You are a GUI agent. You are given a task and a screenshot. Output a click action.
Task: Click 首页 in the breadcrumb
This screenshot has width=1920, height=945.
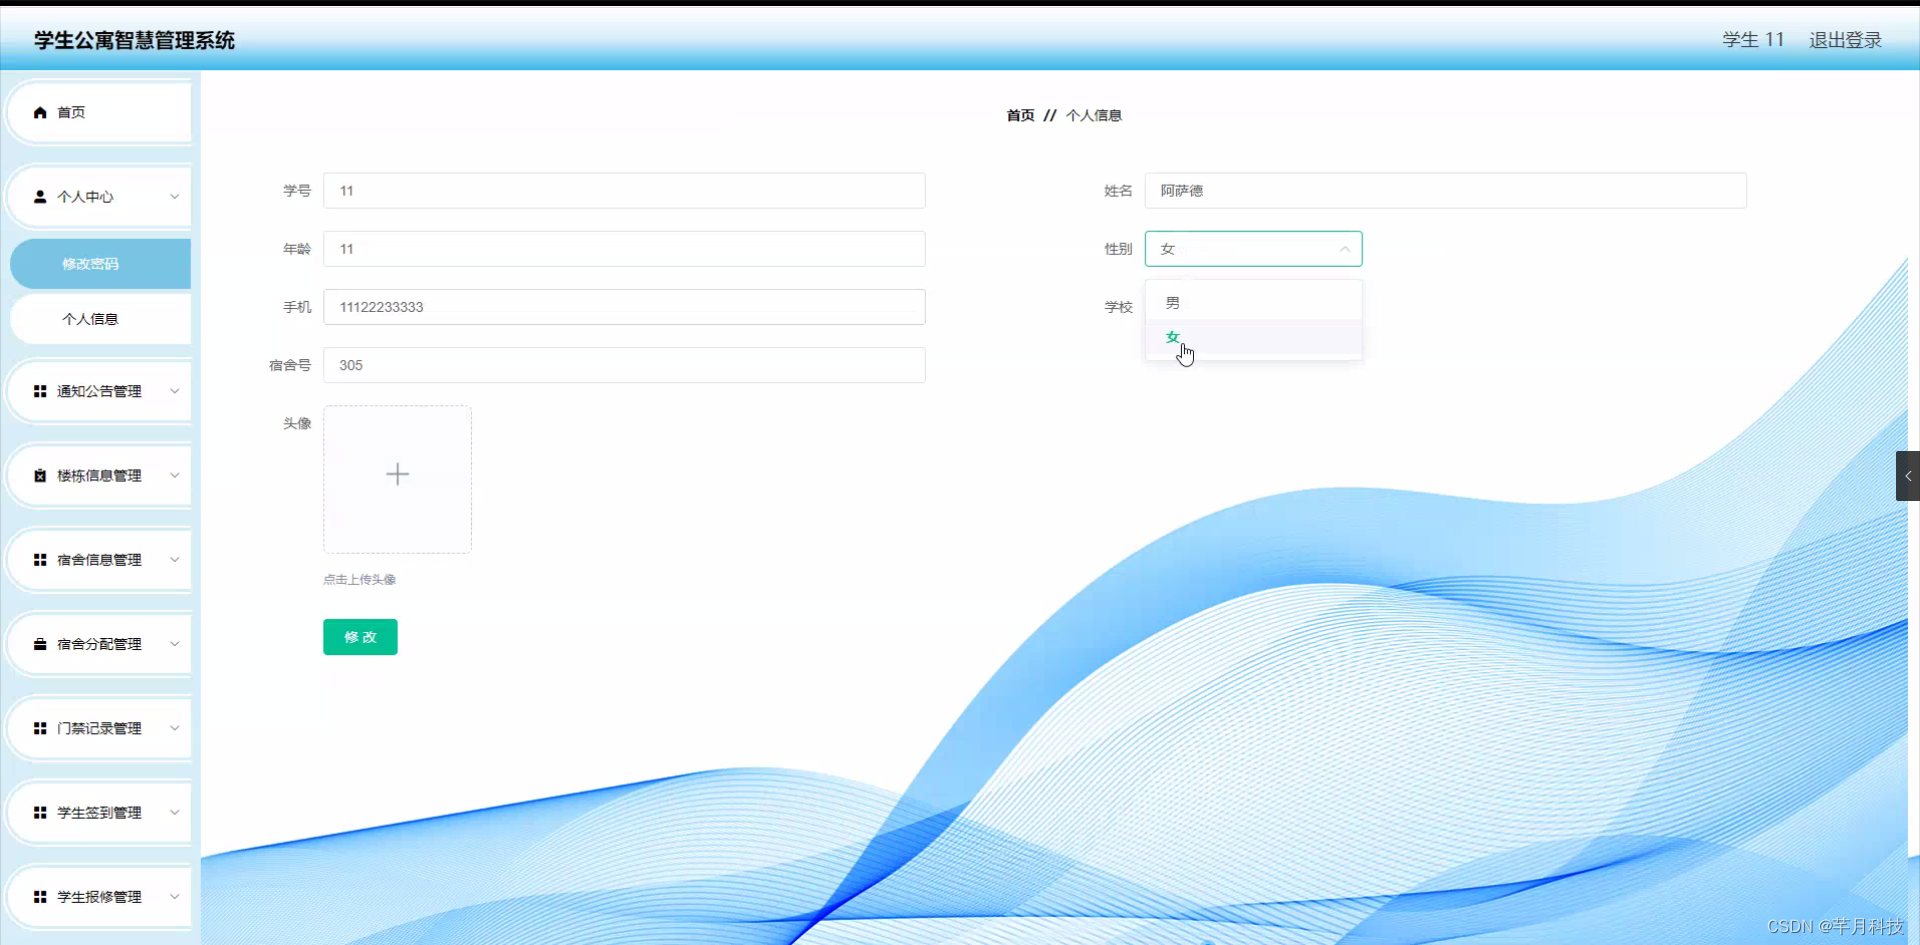click(1021, 115)
